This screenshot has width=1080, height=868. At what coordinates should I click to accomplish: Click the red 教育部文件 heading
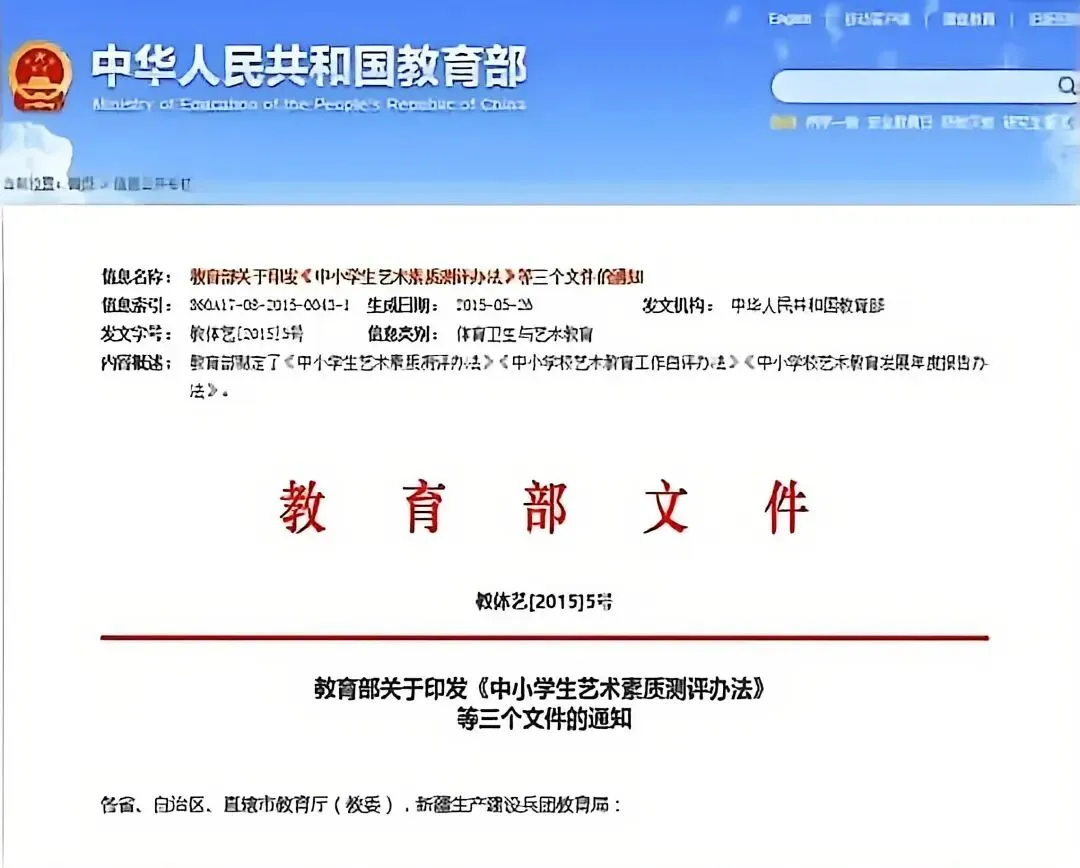point(543,507)
